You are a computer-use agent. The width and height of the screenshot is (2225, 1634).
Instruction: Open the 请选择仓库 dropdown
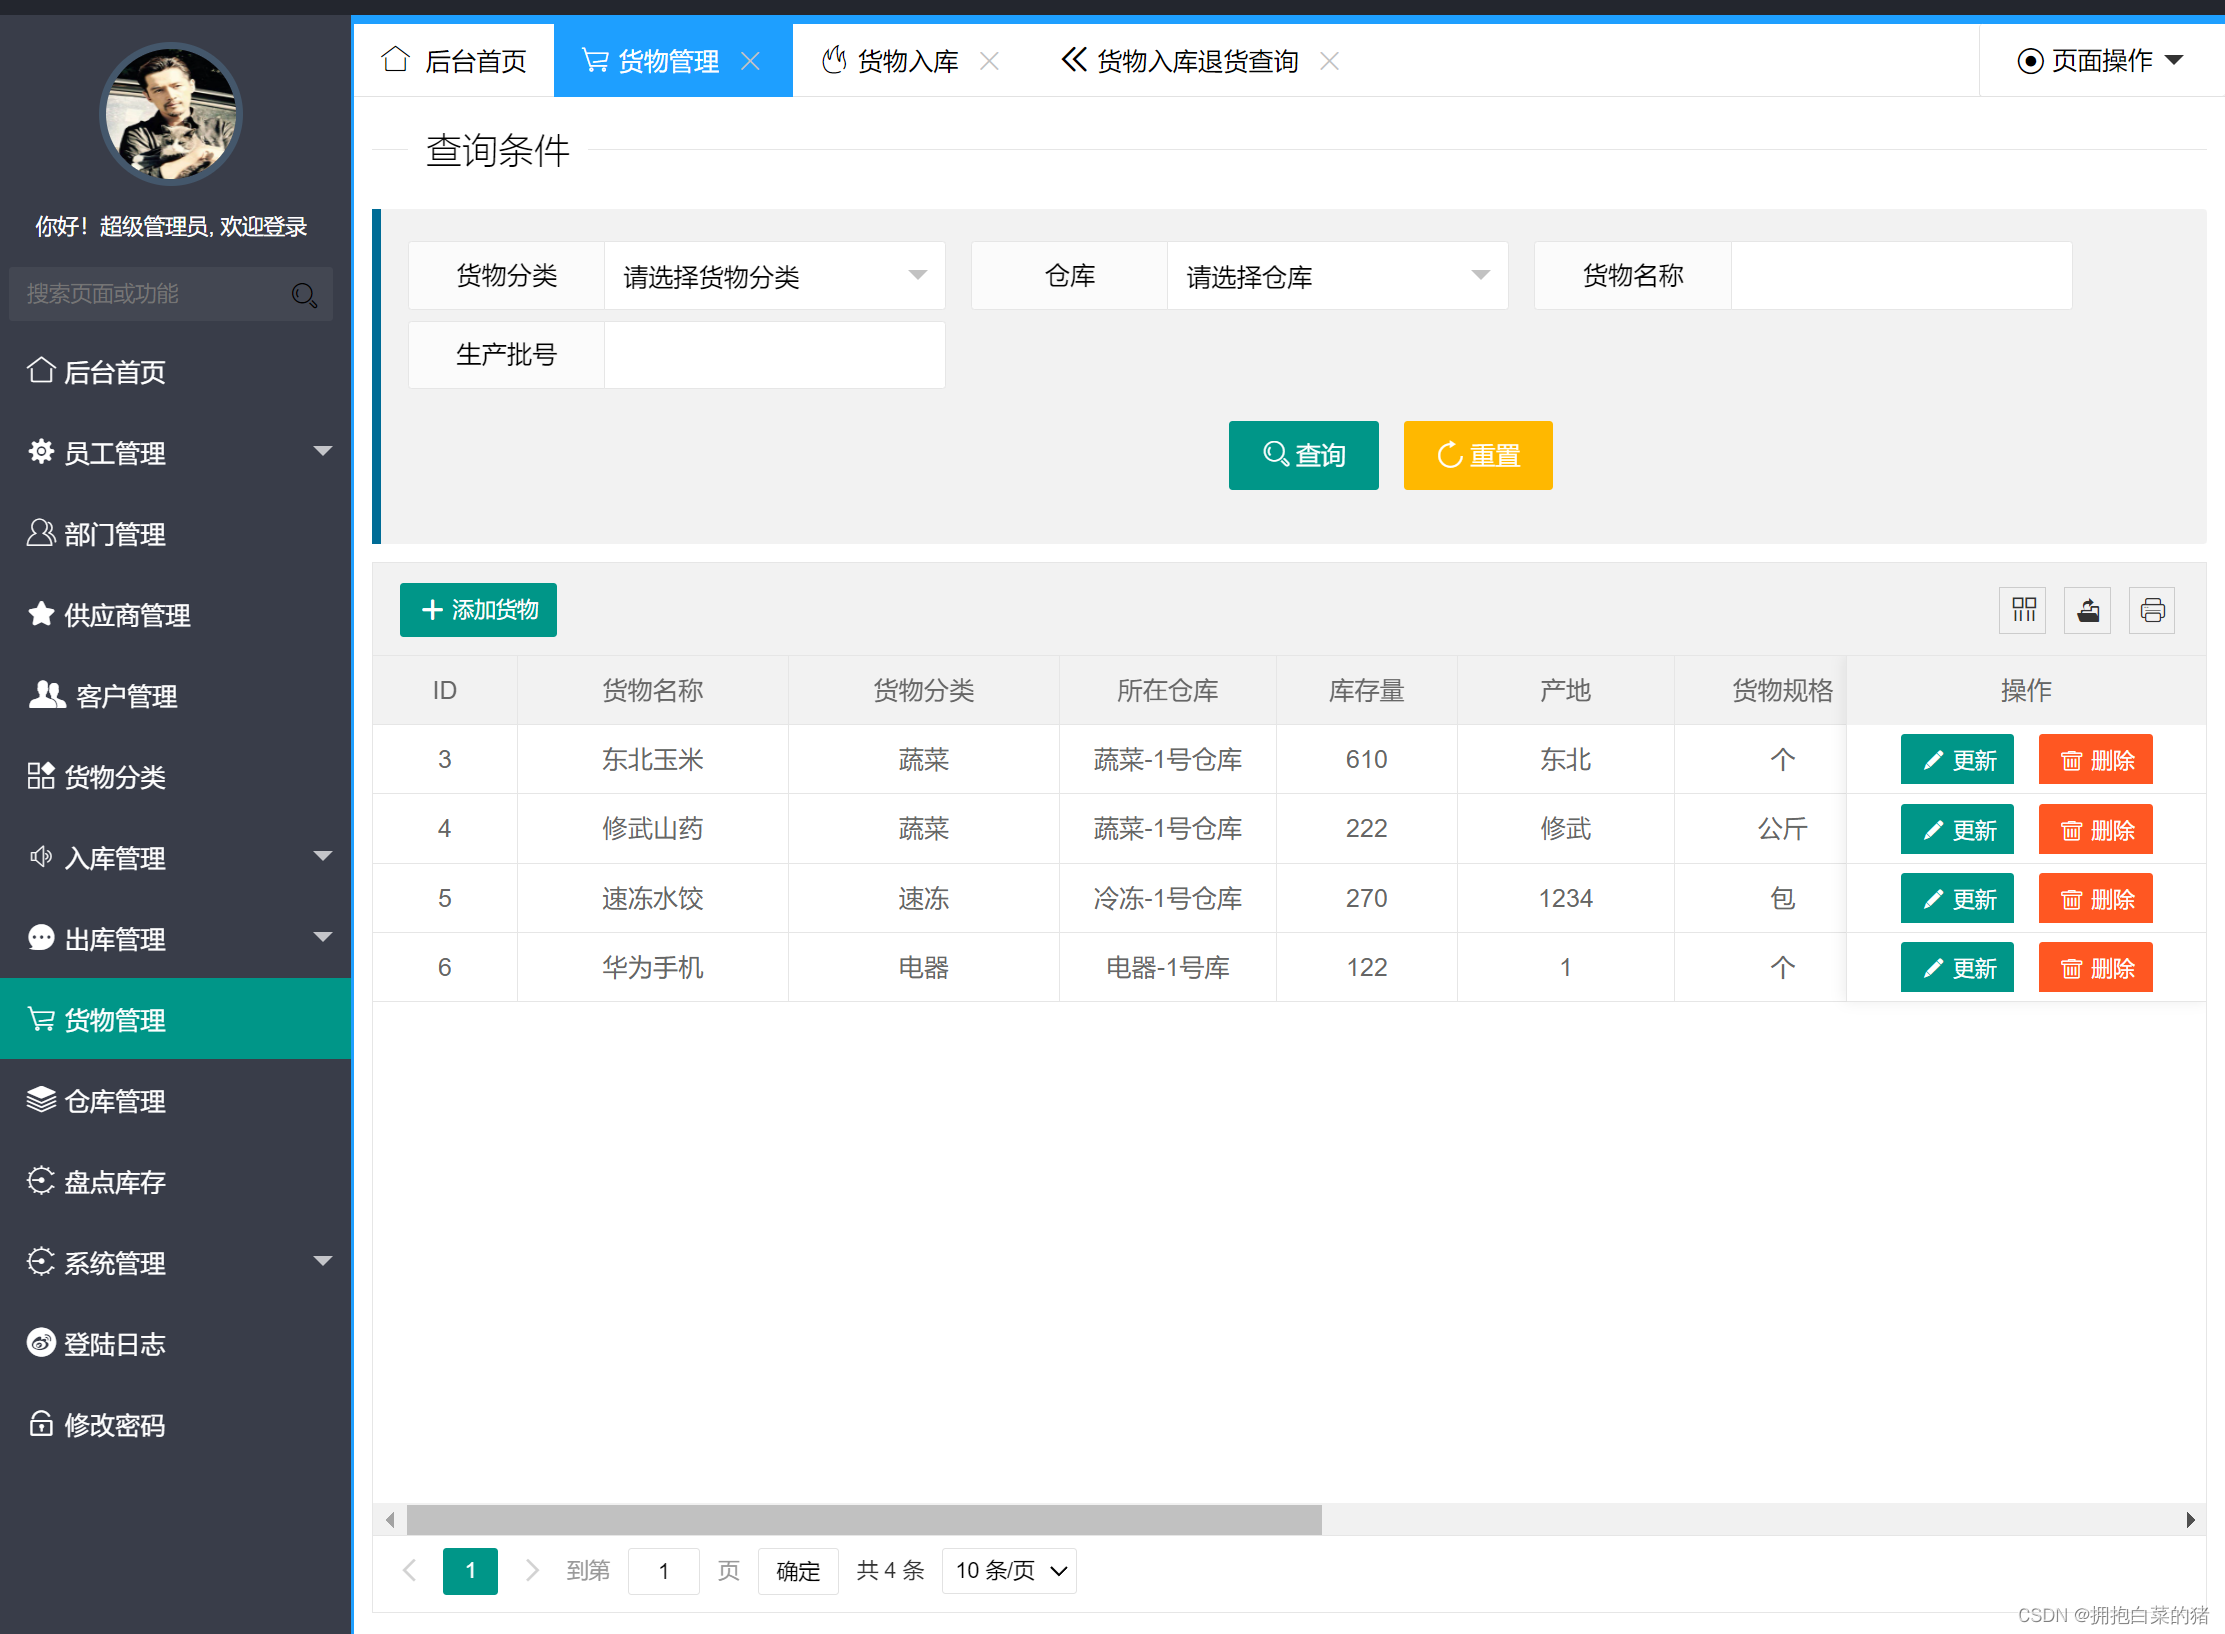pos(1337,276)
